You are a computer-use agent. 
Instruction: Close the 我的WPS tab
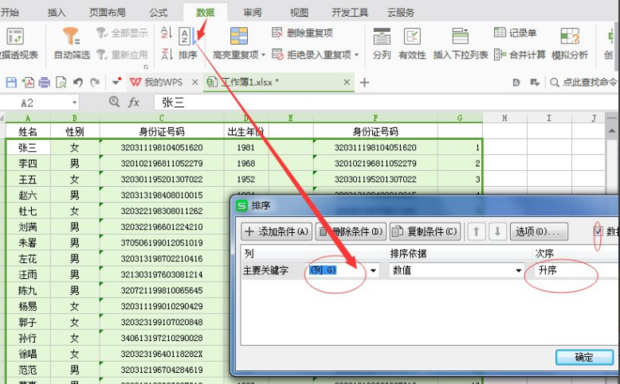(195, 82)
